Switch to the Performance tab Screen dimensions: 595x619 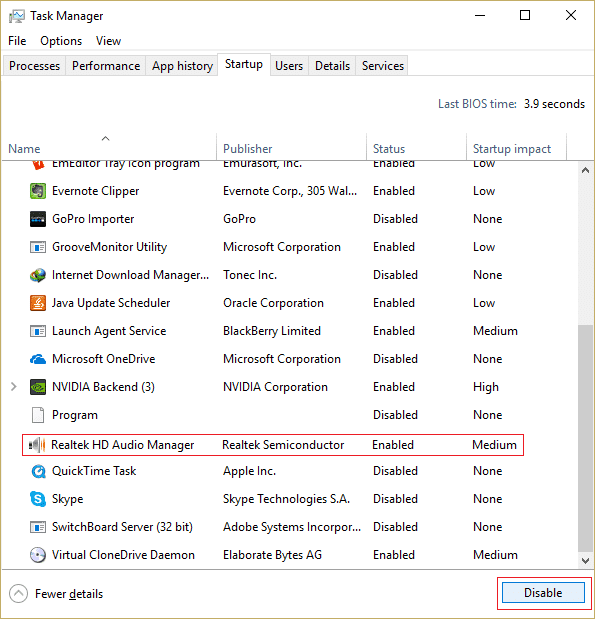[x=106, y=66]
